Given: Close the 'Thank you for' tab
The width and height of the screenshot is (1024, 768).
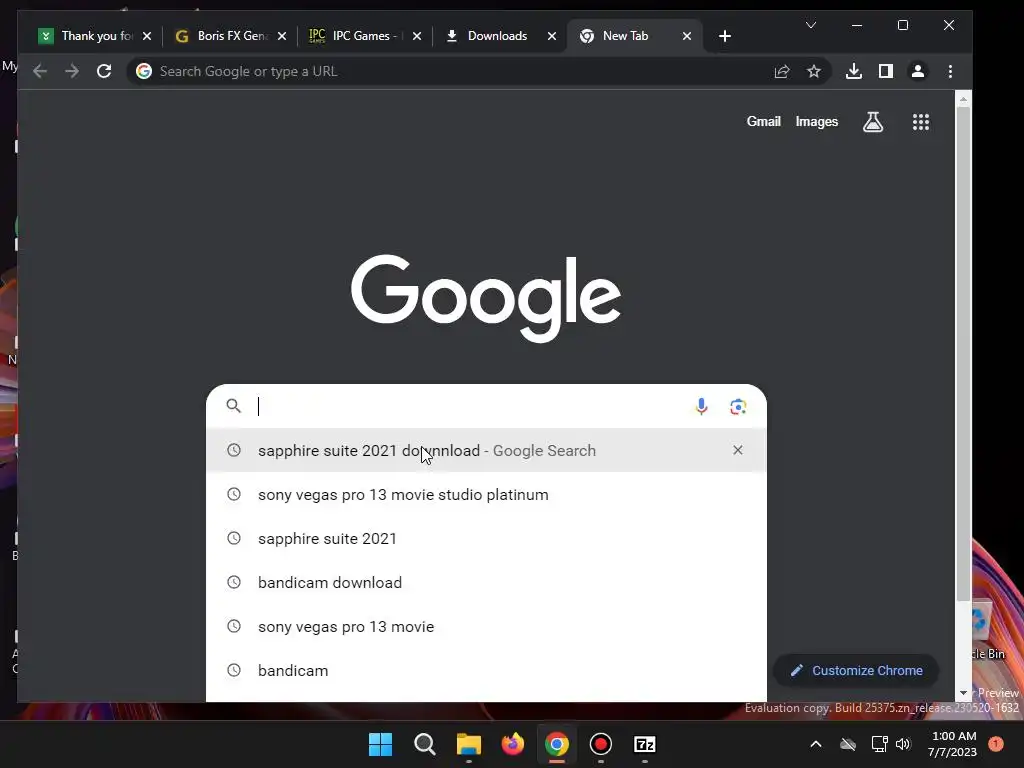Looking at the screenshot, I should click(x=147, y=36).
